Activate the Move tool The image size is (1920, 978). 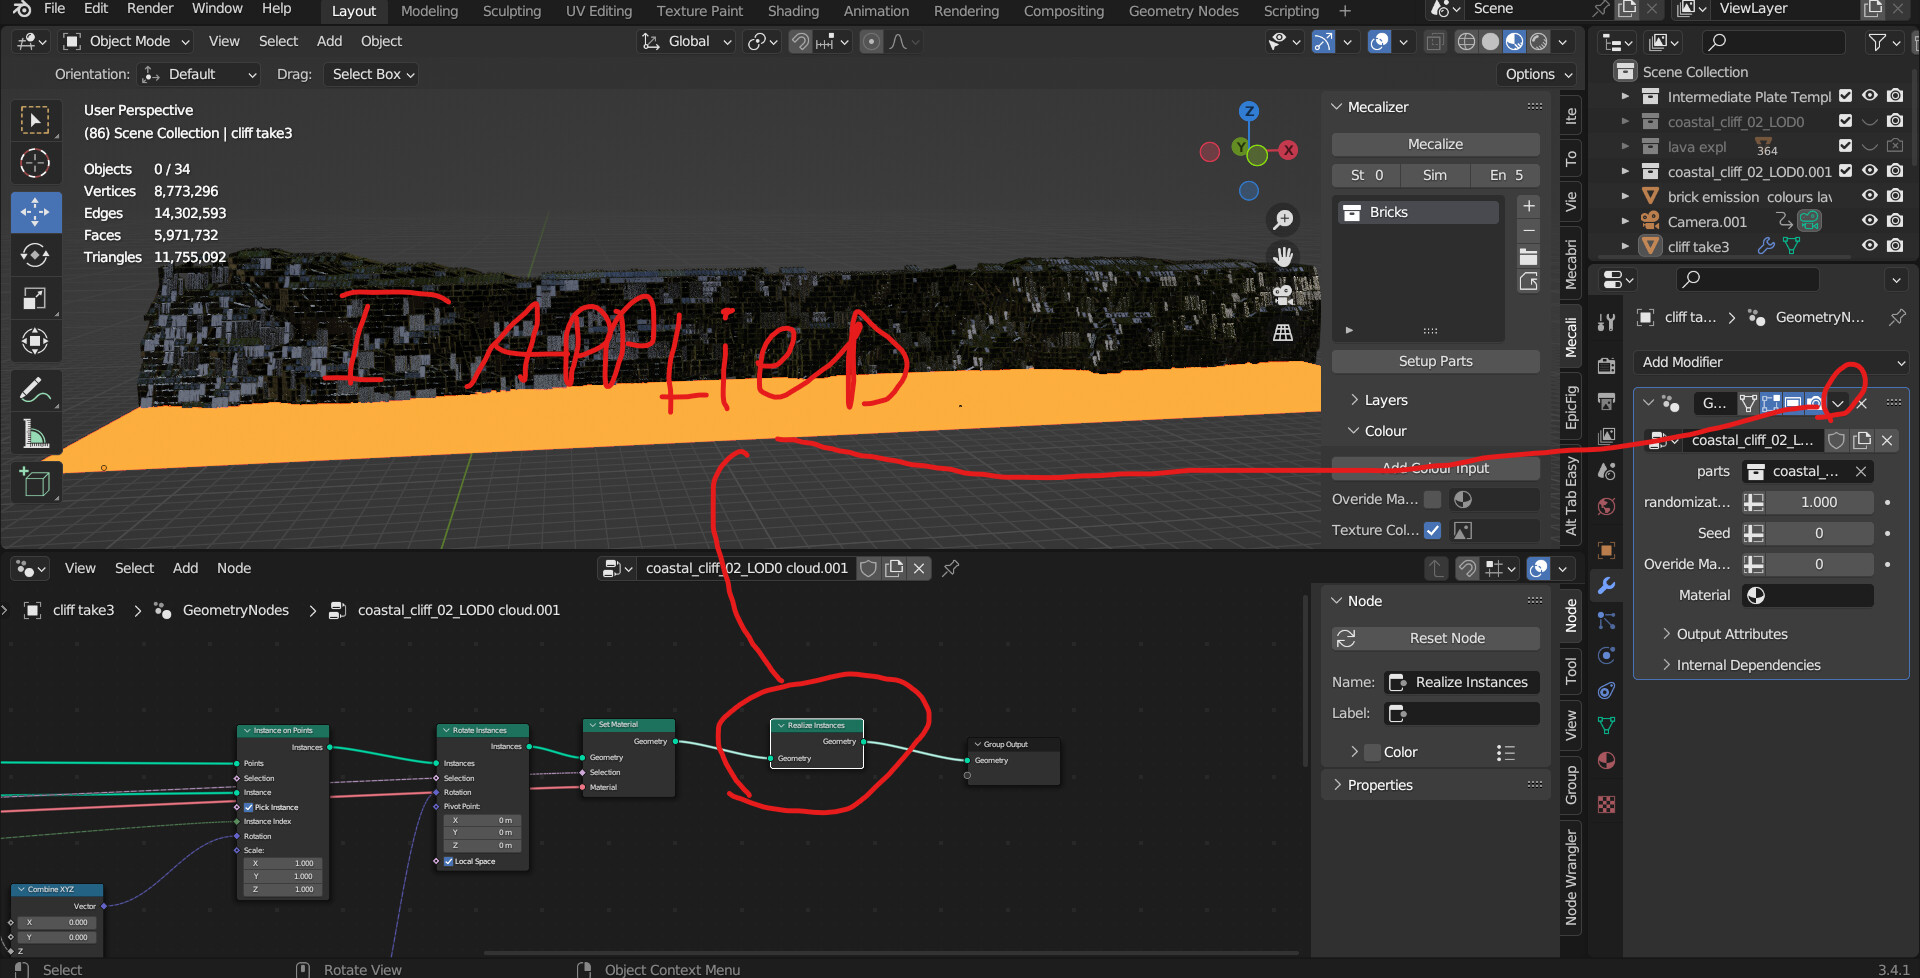coord(35,212)
